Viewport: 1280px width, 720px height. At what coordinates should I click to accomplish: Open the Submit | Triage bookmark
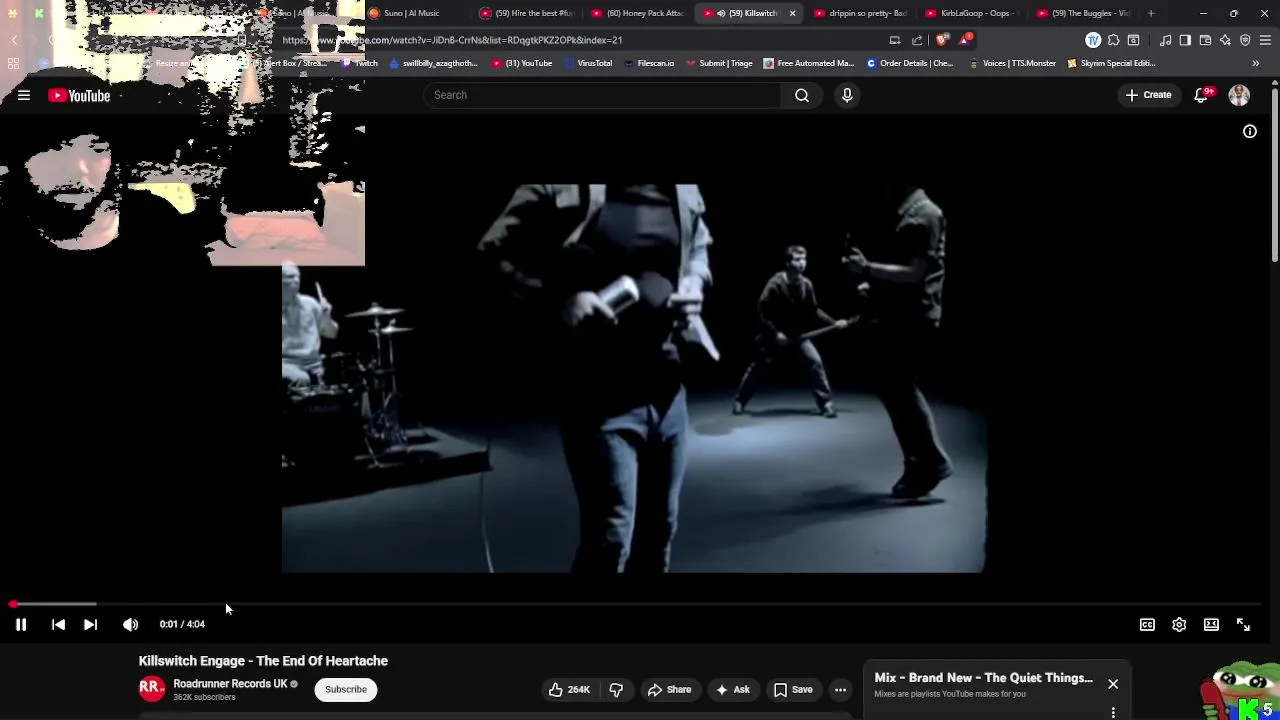718,63
